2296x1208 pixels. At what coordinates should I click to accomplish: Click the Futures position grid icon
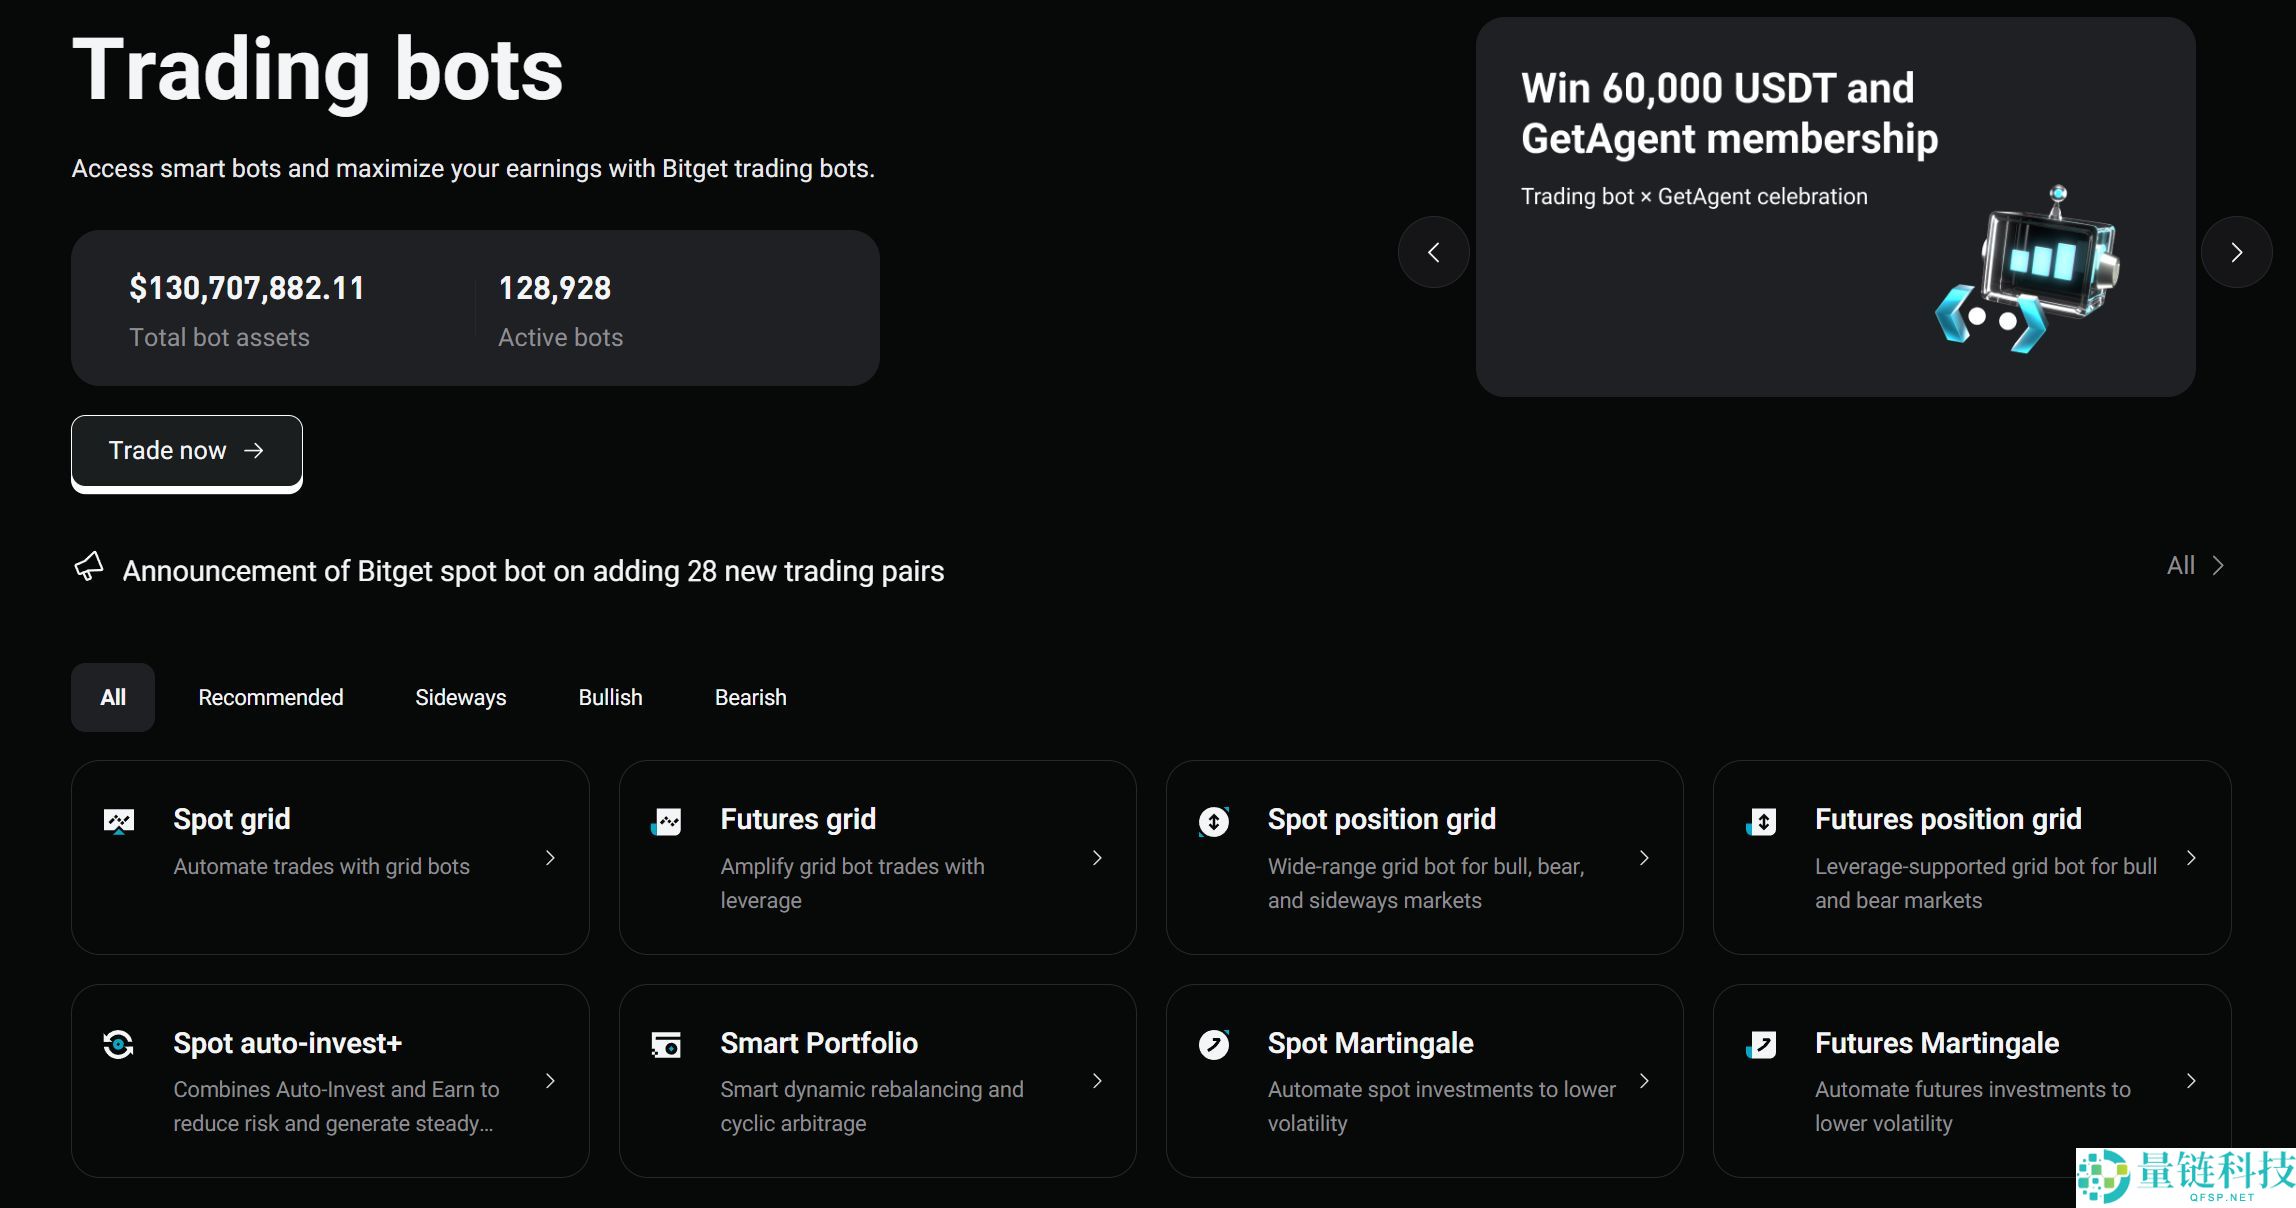tap(1761, 822)
